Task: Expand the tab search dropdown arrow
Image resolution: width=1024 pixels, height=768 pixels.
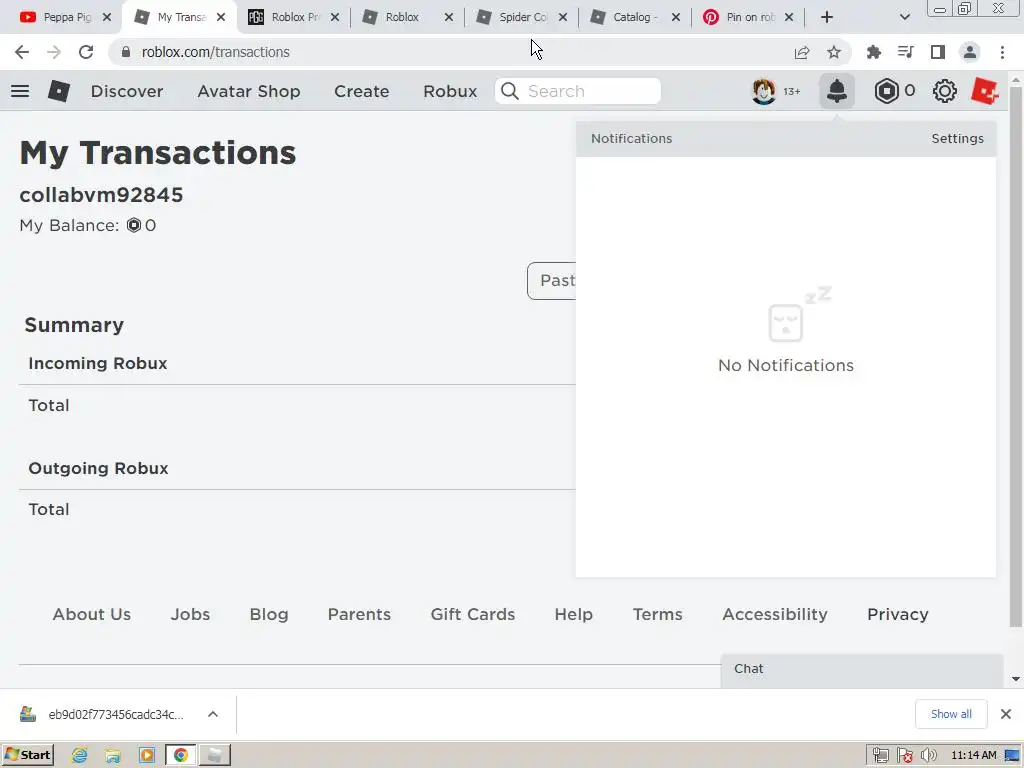Action: point(904,17)
